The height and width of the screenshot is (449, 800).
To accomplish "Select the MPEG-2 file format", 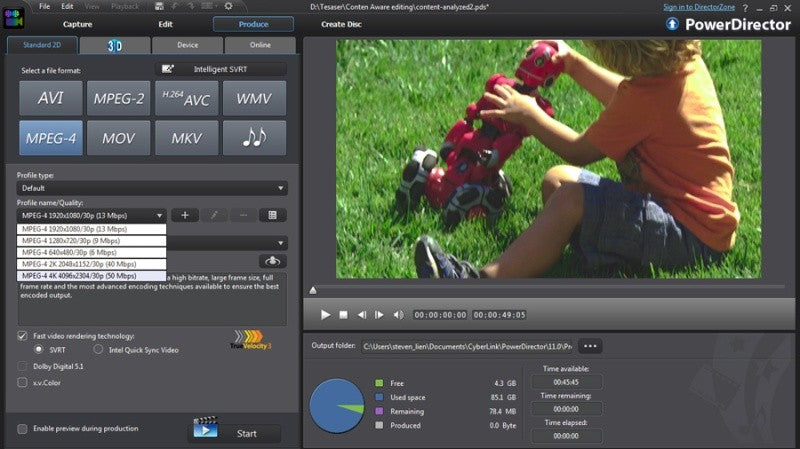I will 118,98.
